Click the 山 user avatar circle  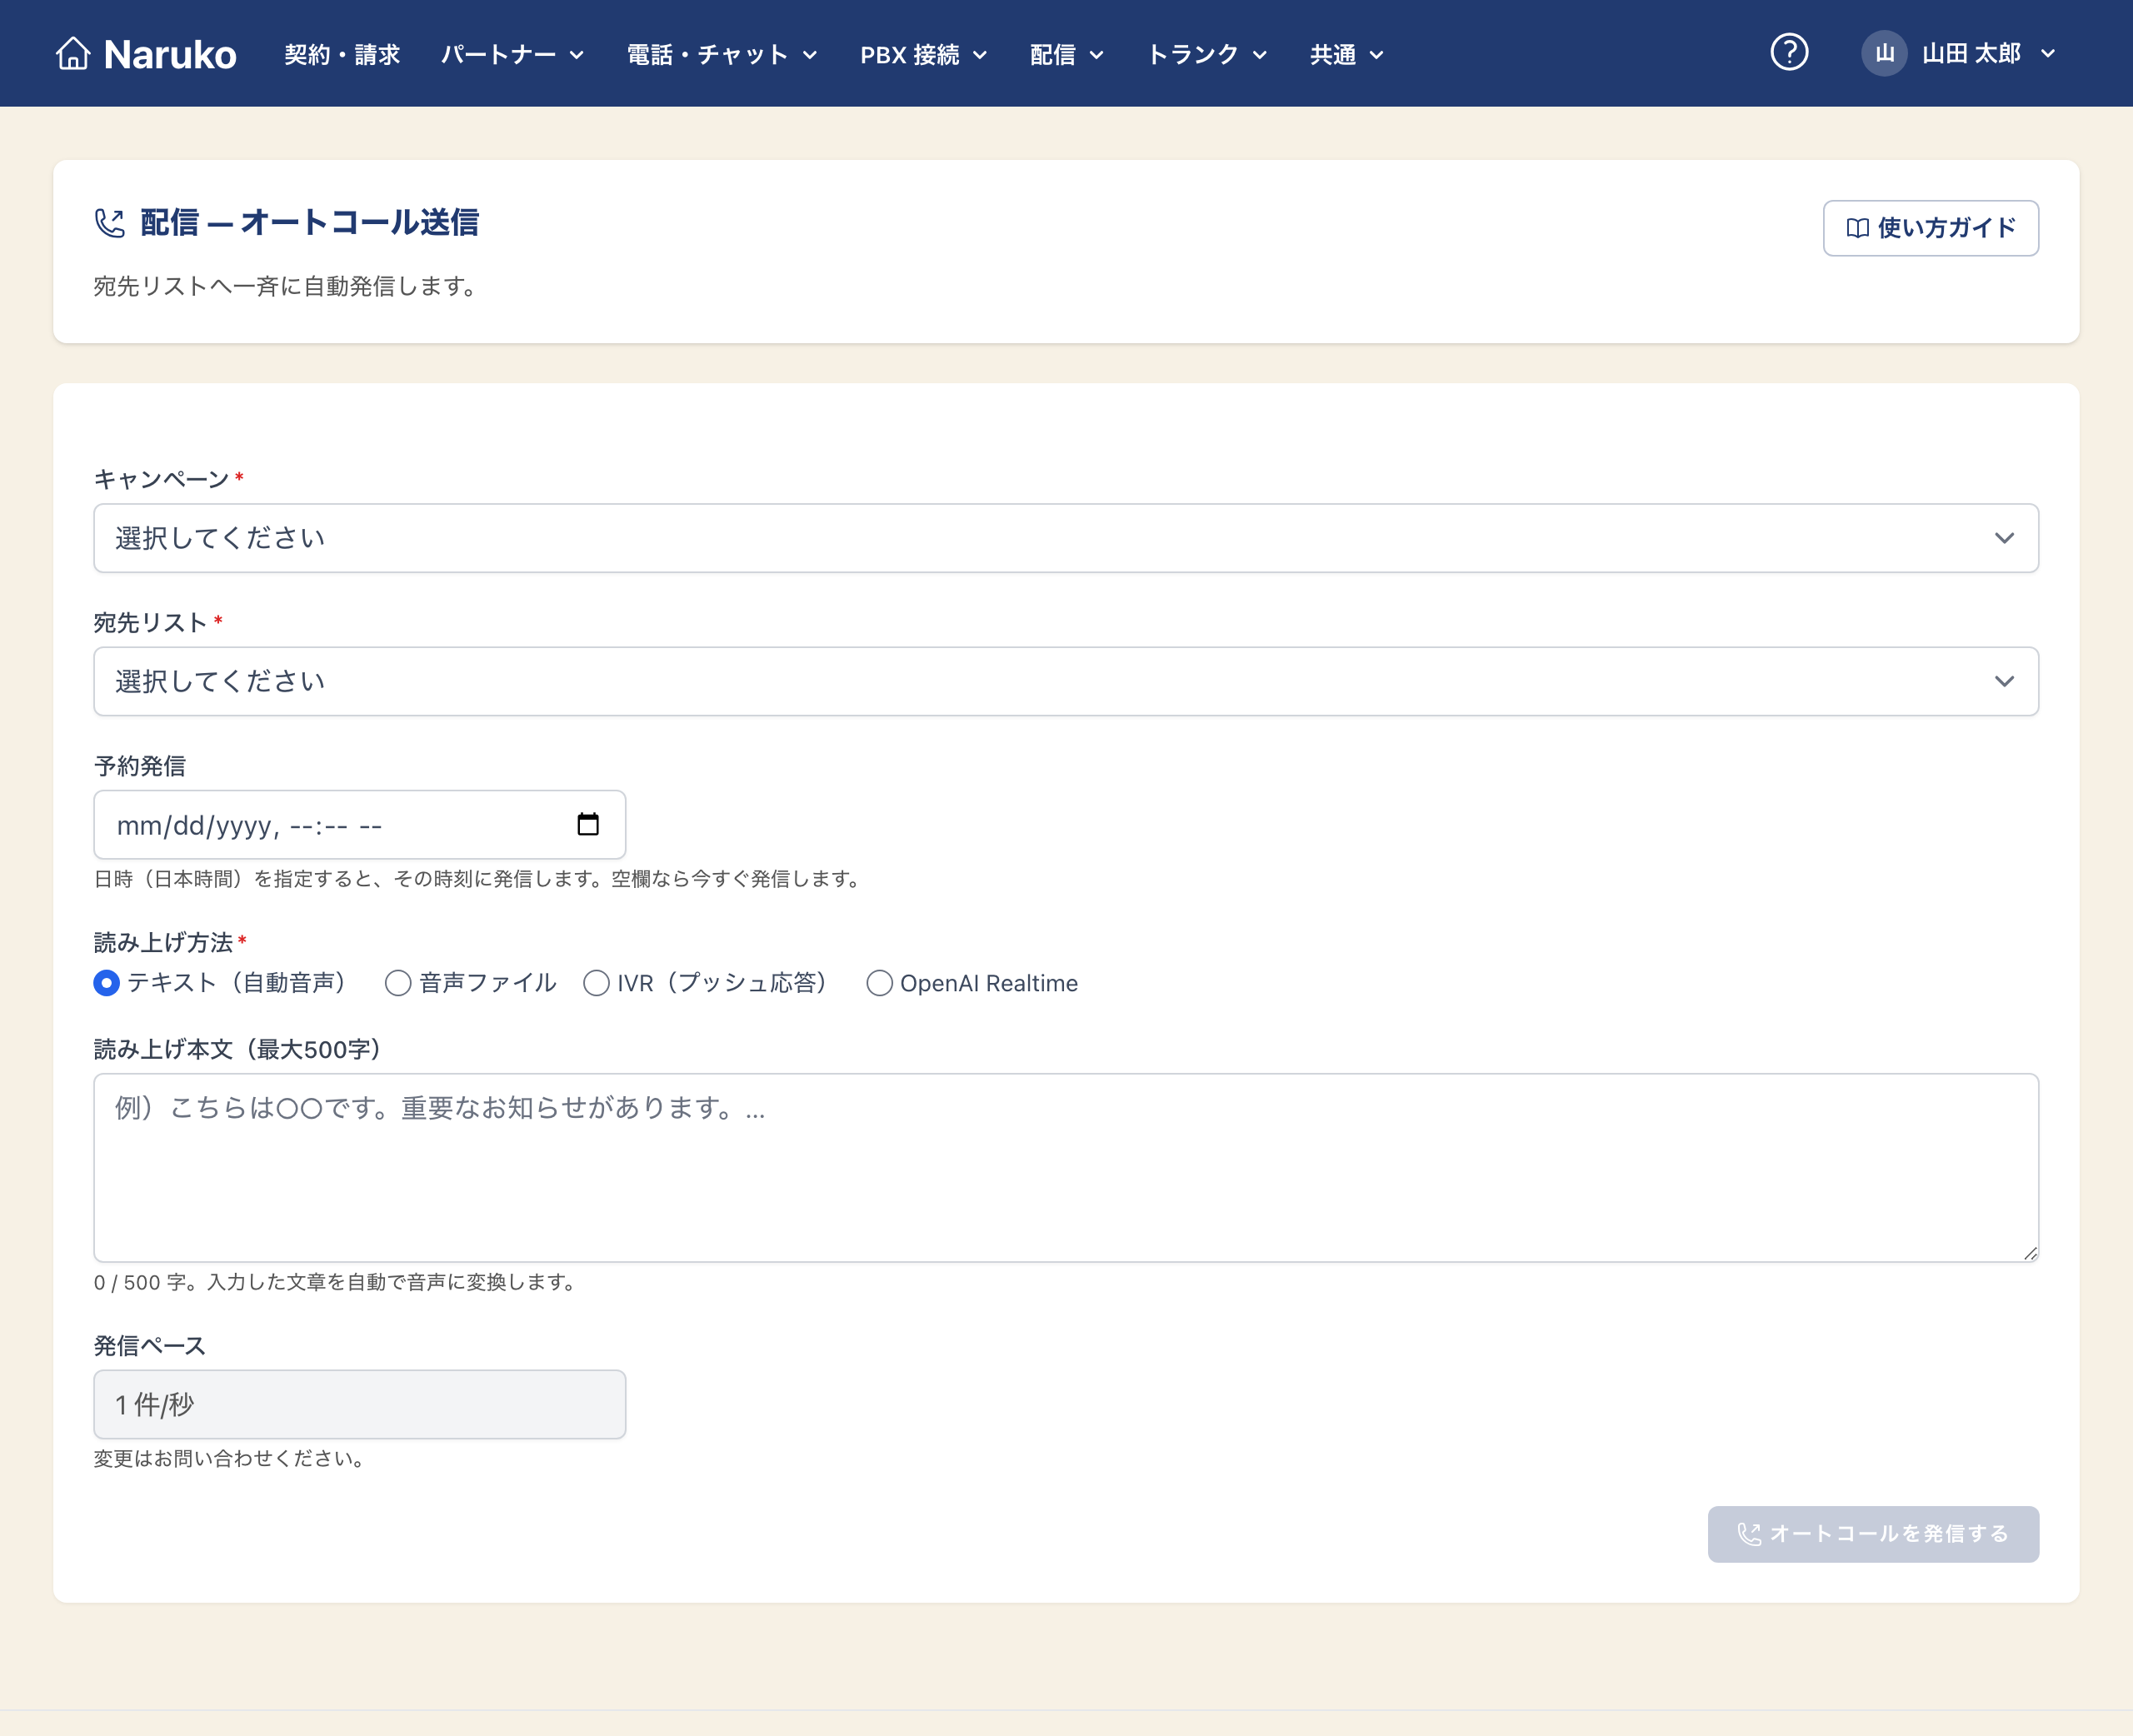coord(1884,53)
